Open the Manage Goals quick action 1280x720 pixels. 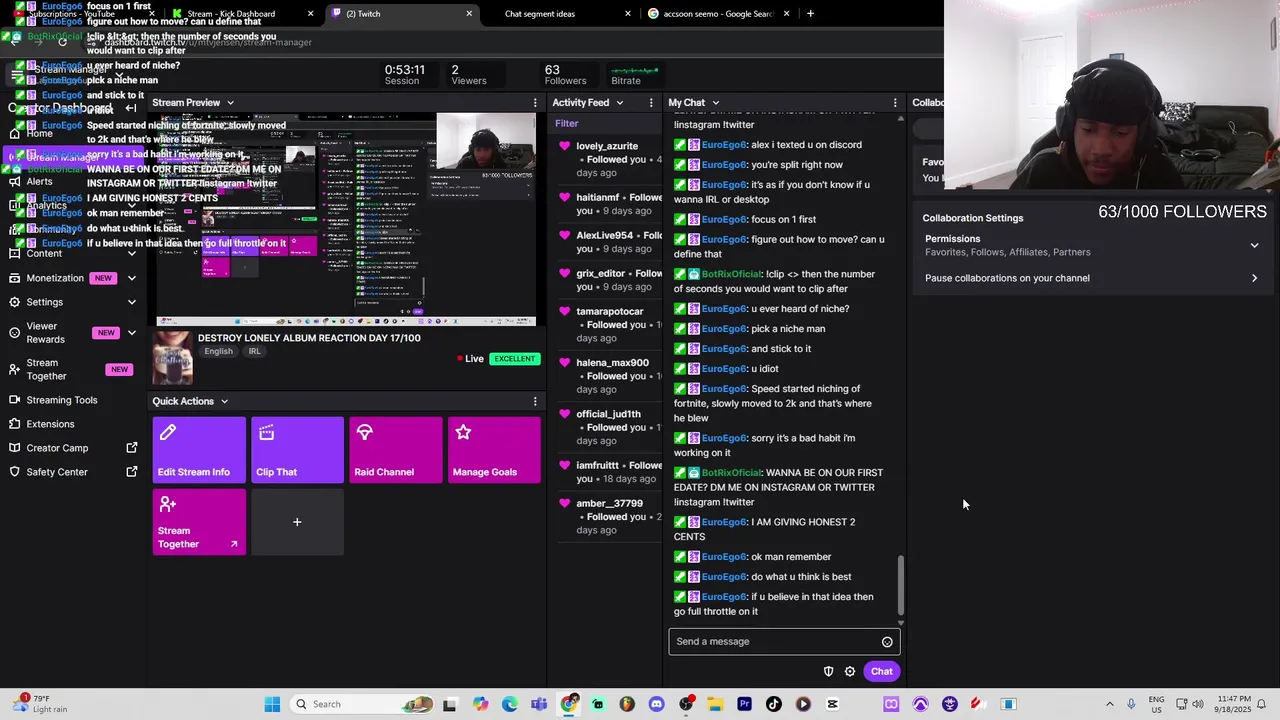(494, 450)
